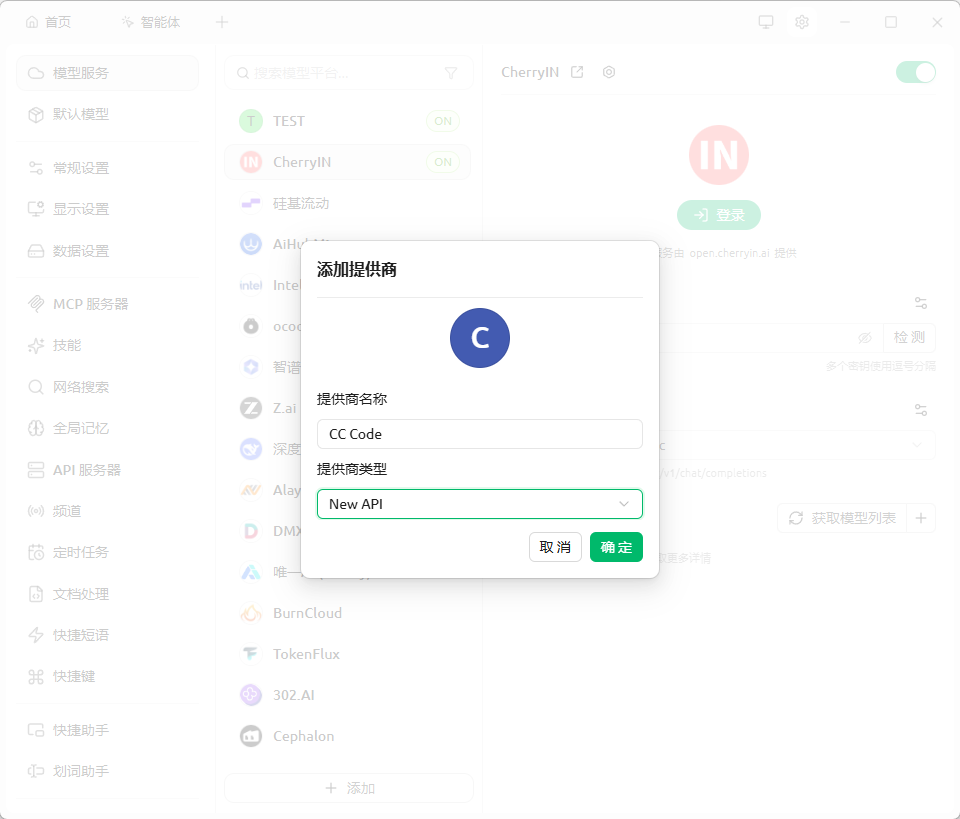The width and height of the screenshot is (960, 819).
Task: Click the 添加 button below the provider list
Action: click(349, 788)
